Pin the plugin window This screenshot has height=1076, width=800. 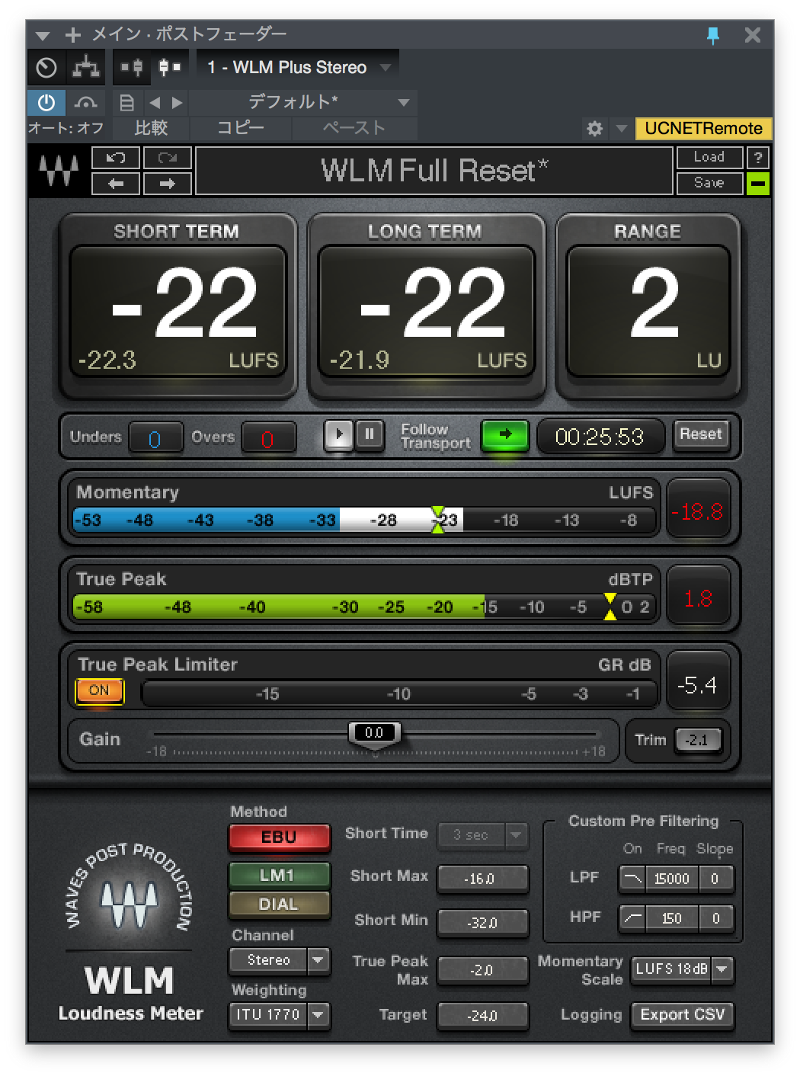click(713, 35)
